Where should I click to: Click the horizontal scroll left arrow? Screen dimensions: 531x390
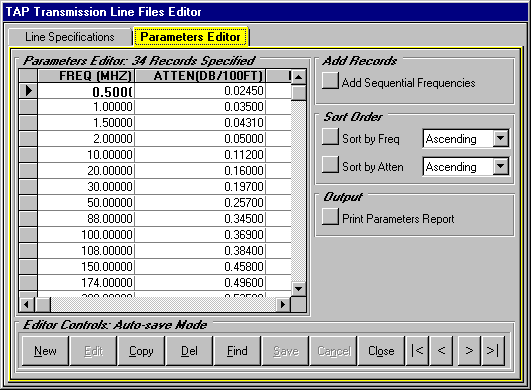tap(26, 305)
